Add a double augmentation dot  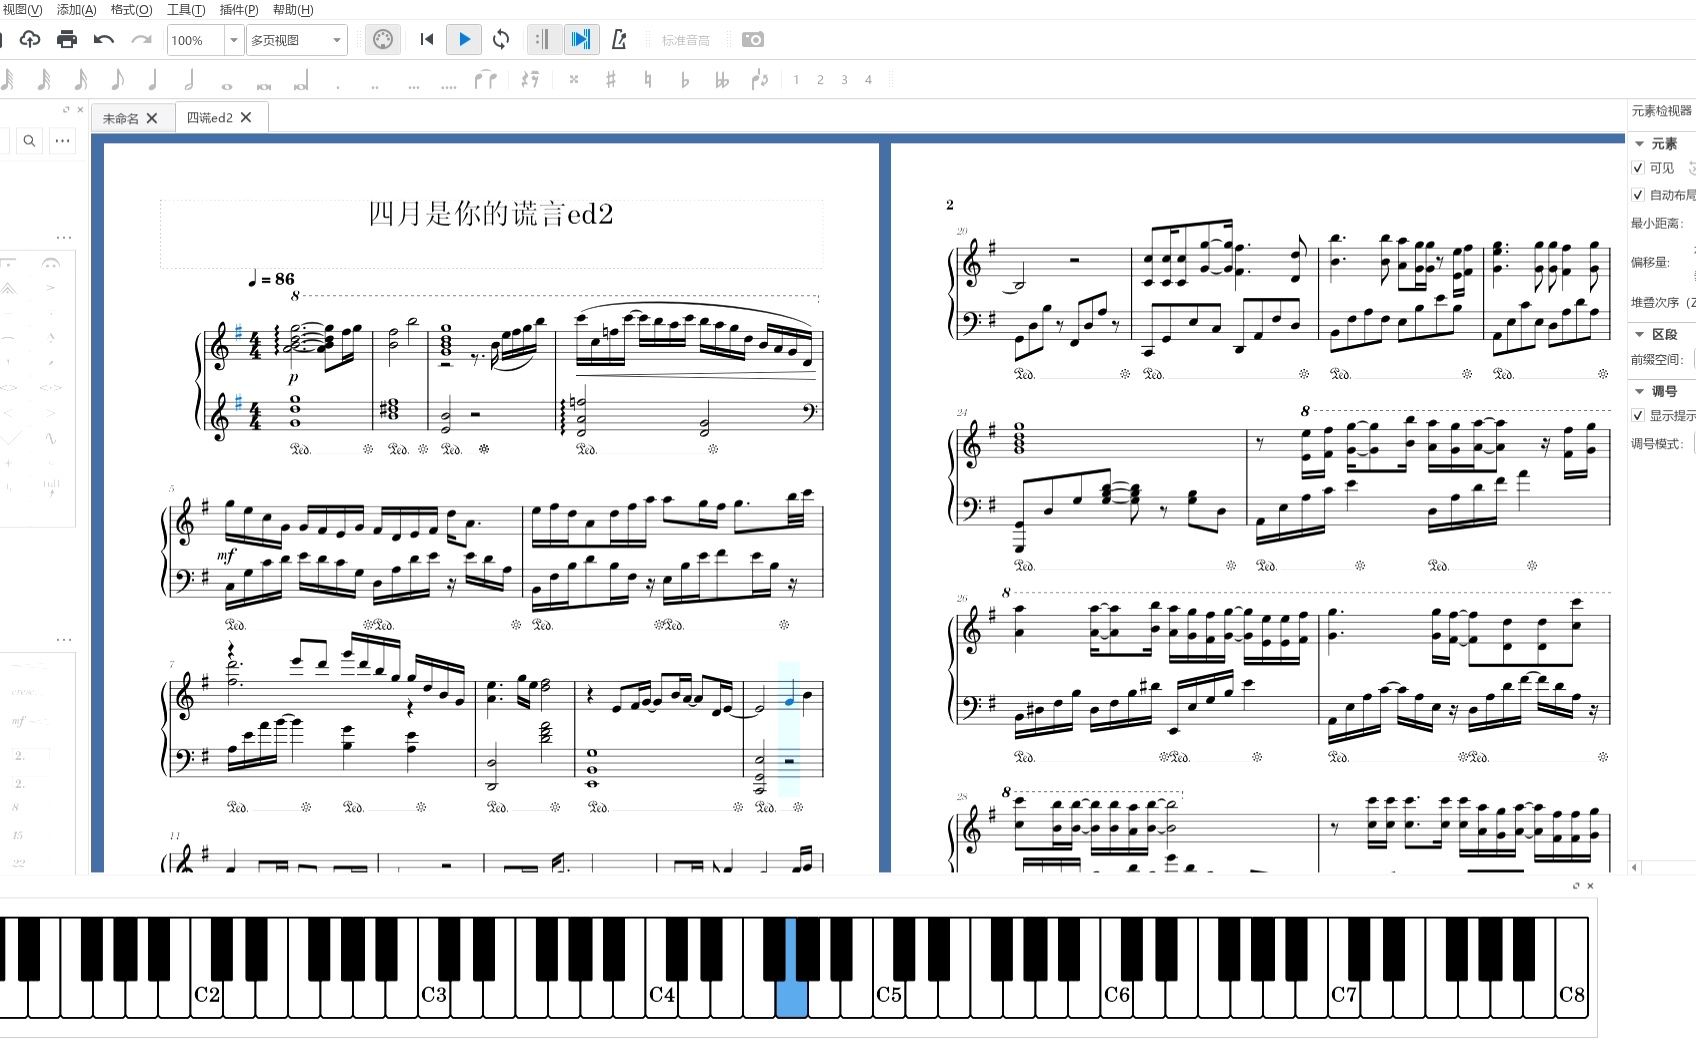(x=375, y=87)
